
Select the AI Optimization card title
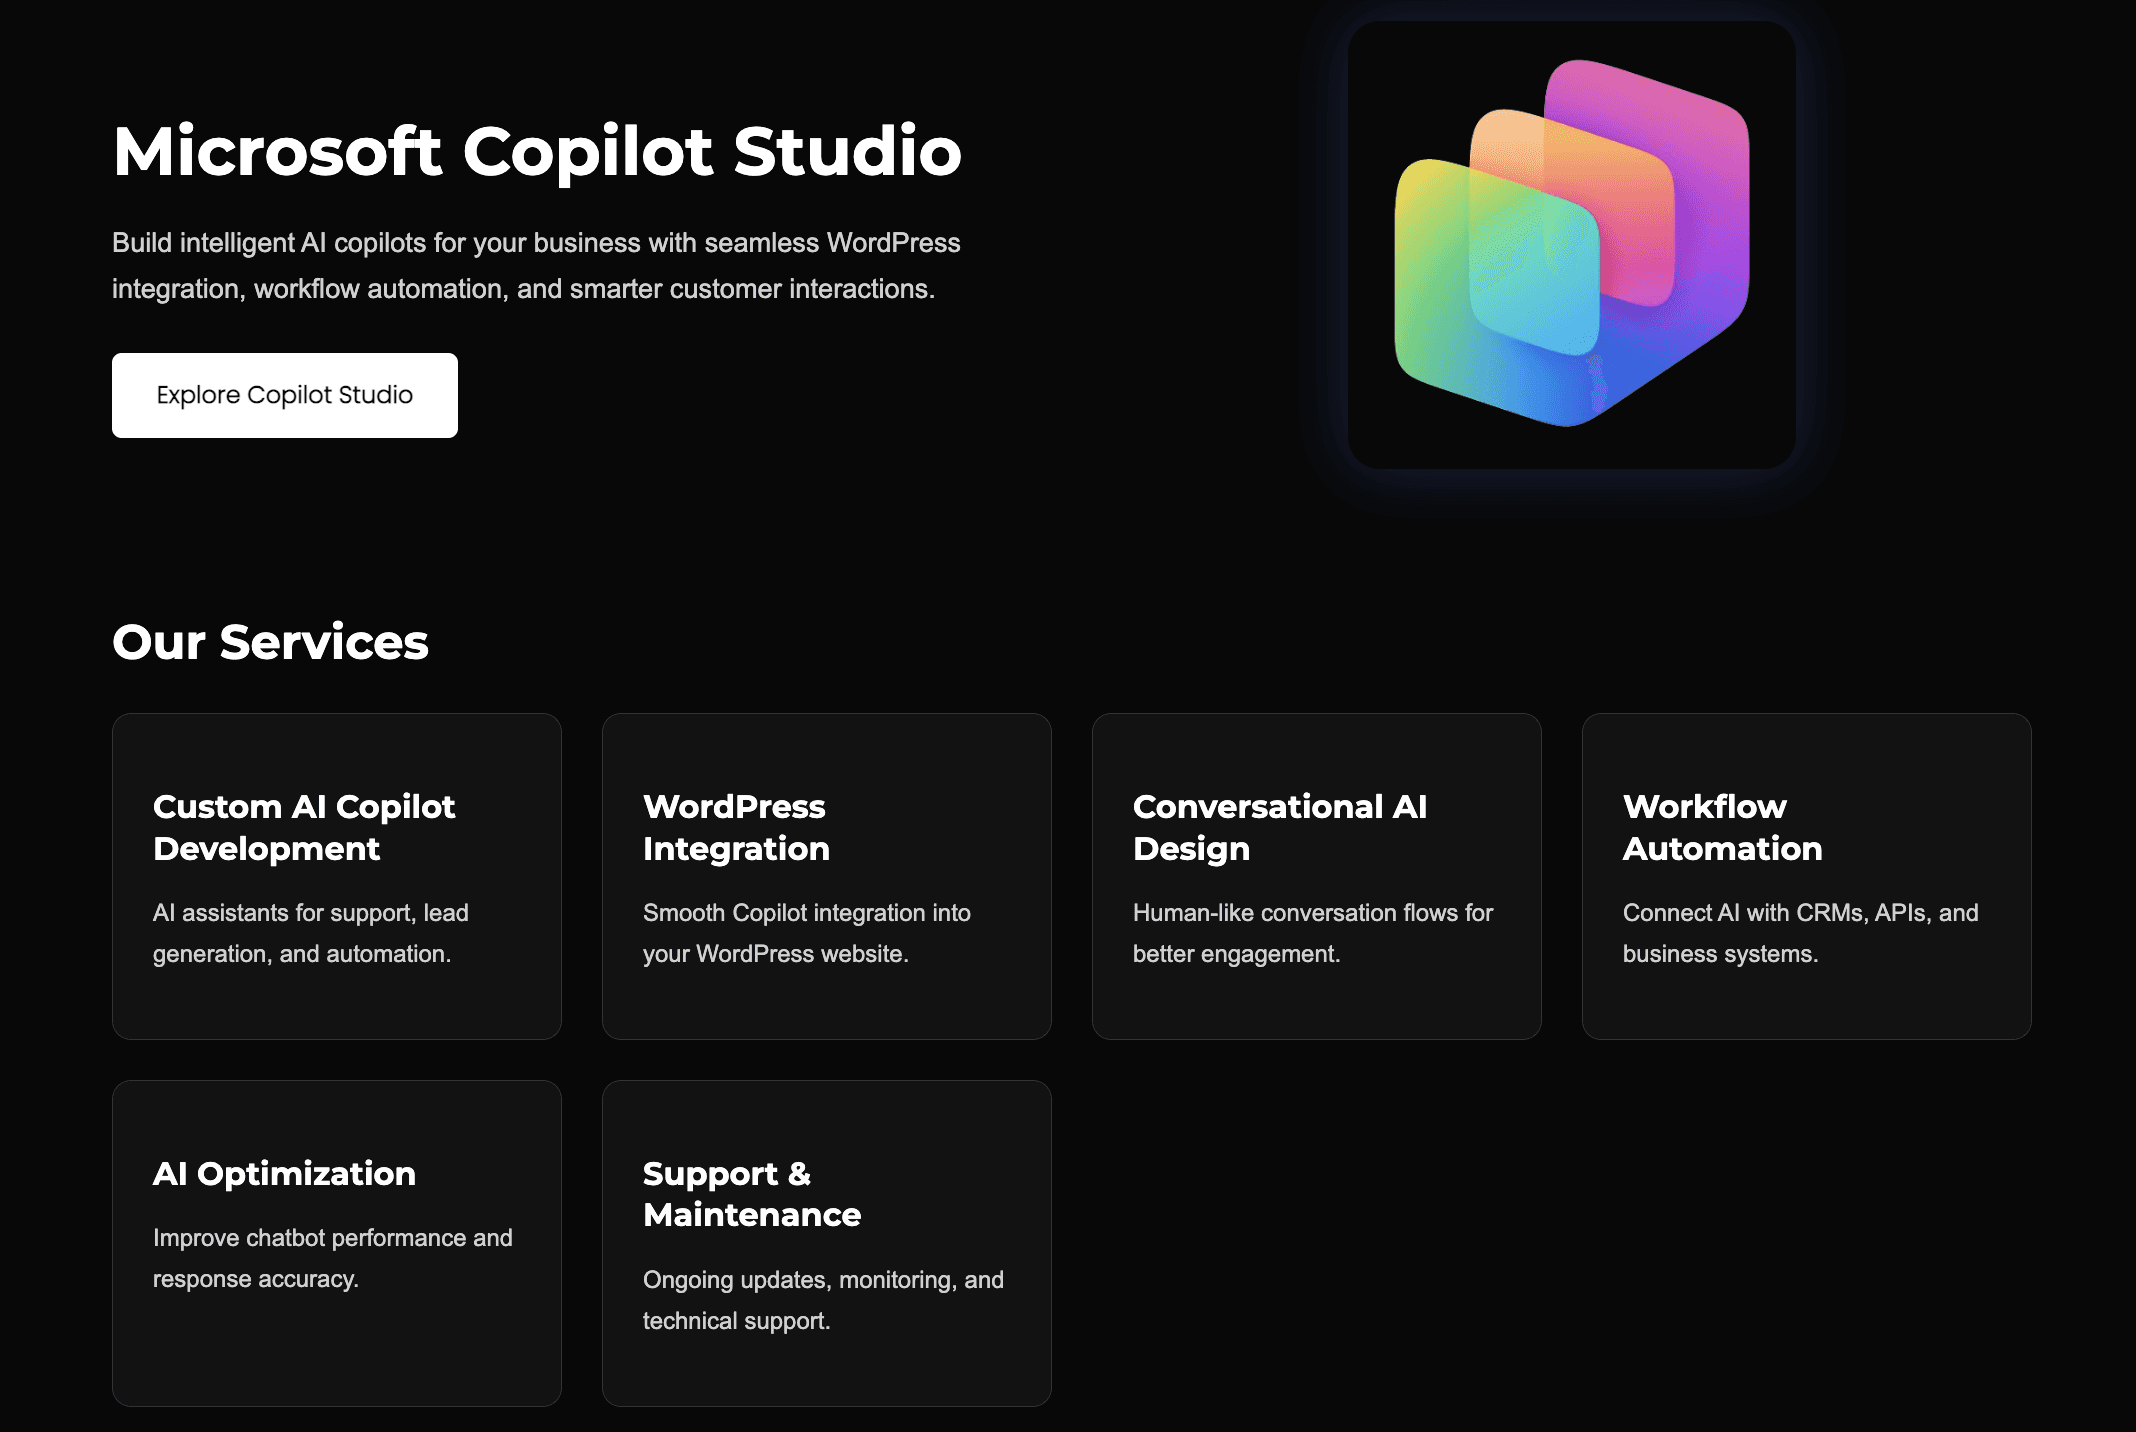[x=284, y=1174]
